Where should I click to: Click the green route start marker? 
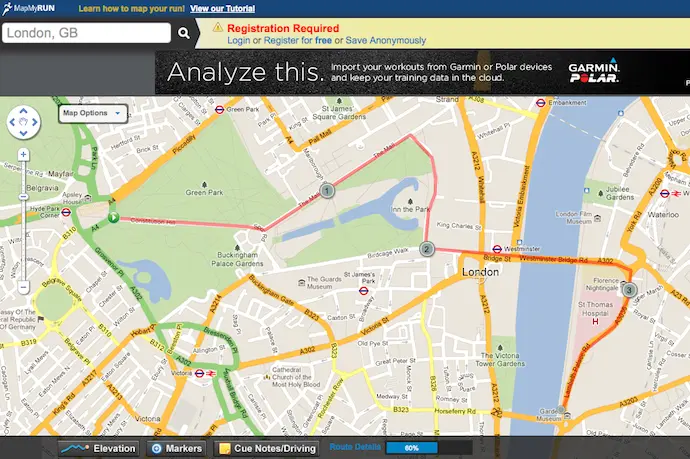[114, 217]
